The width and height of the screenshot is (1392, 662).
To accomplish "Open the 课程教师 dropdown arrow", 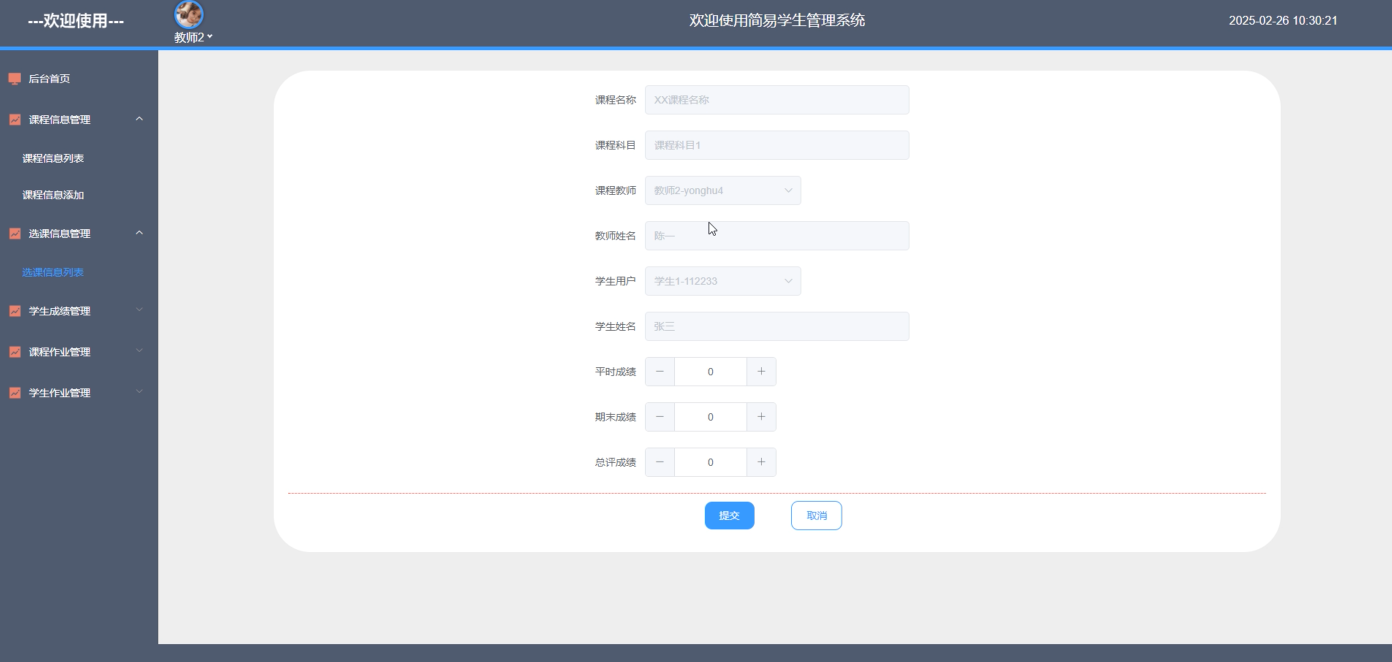I will coord(788,191).
